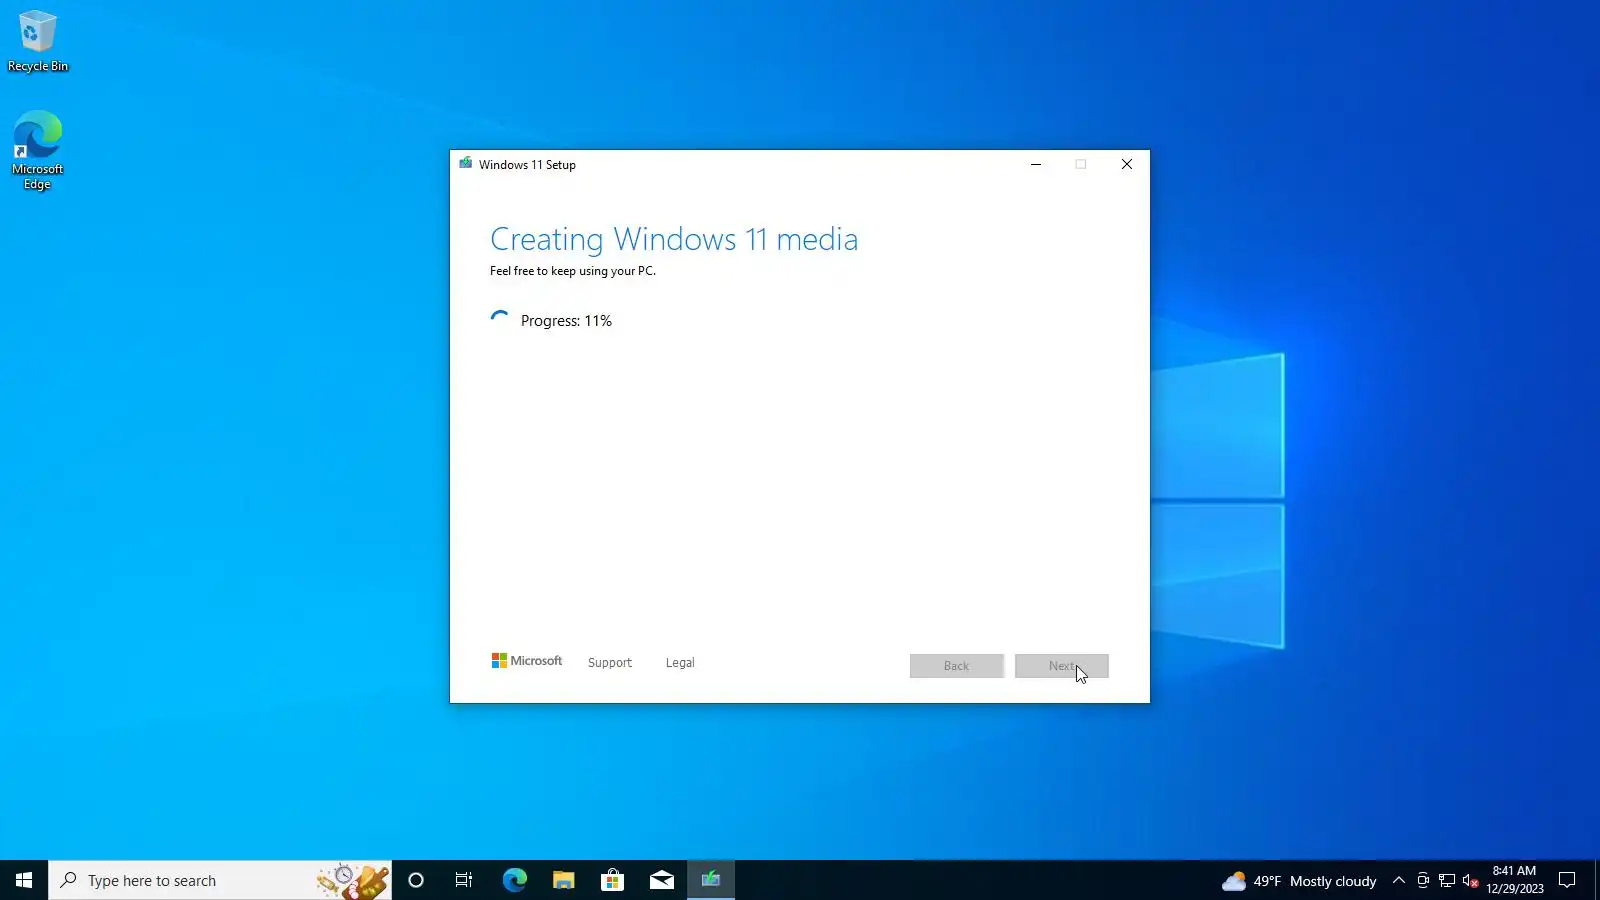Click the 'Feel free to keep using your PC' text

pyautogui.click(x=573, y=271)
